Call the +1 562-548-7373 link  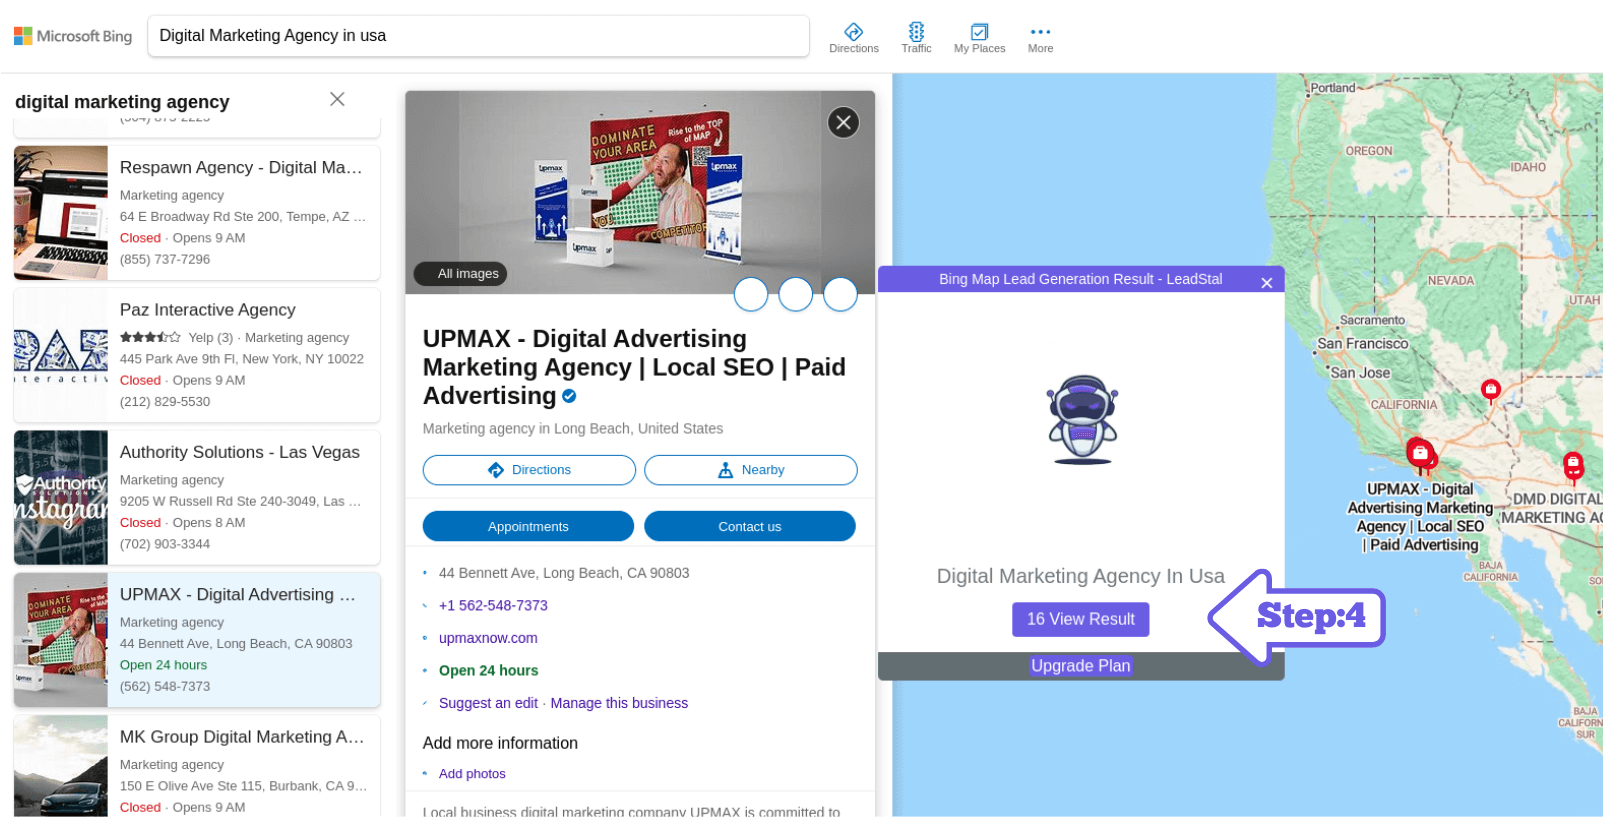(493, 605)
